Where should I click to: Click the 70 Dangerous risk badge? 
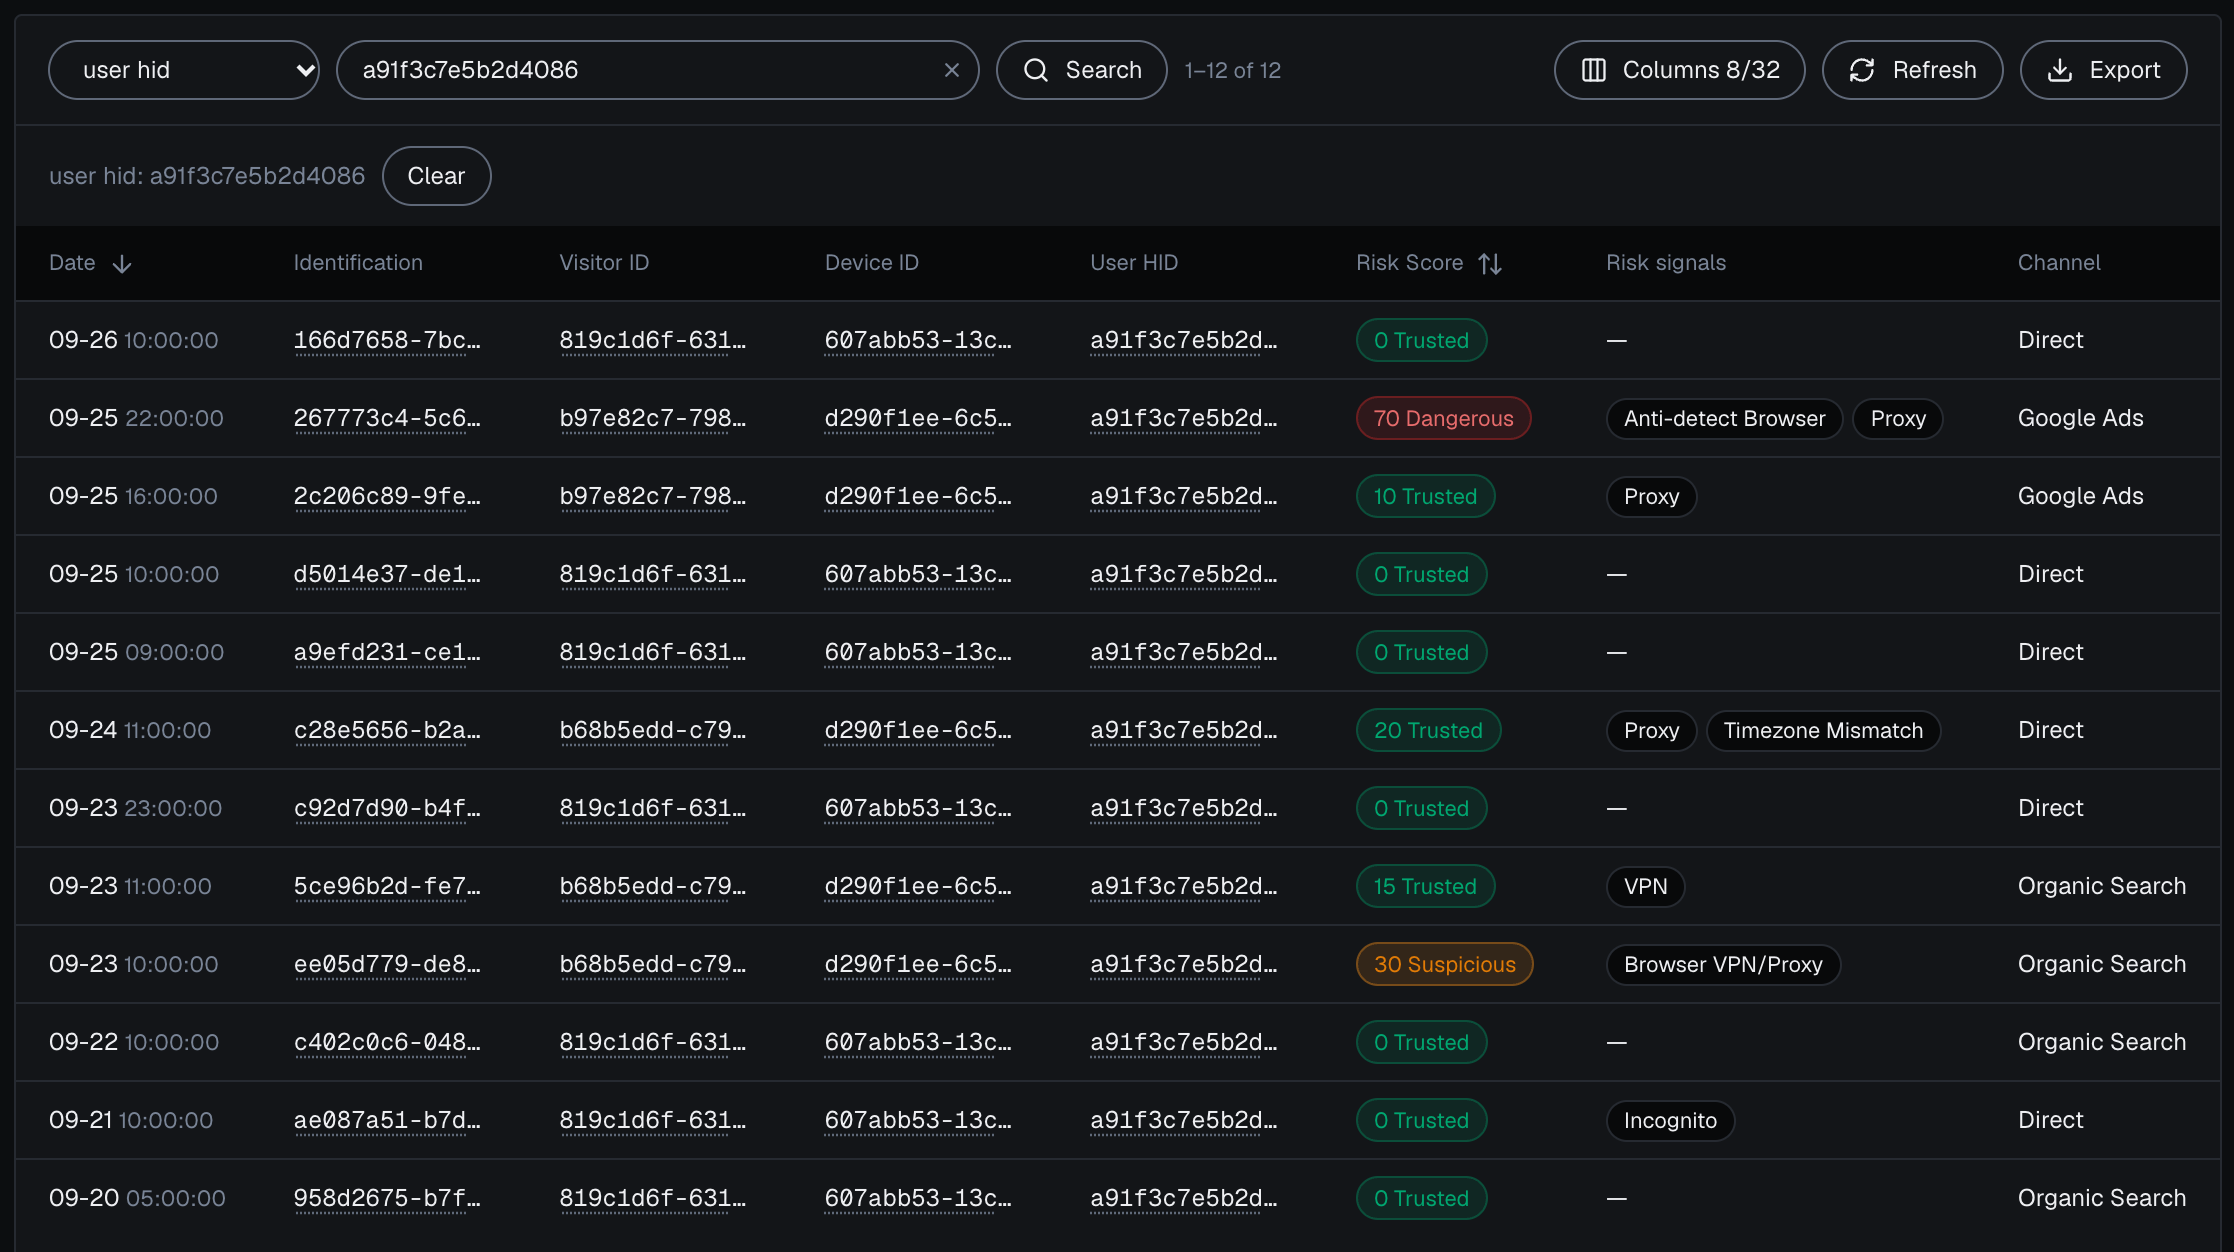click(x=1443, y=418)
